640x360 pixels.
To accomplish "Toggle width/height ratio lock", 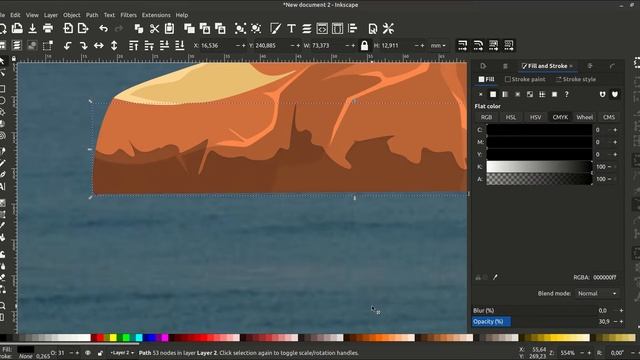I will coord(364,45).
